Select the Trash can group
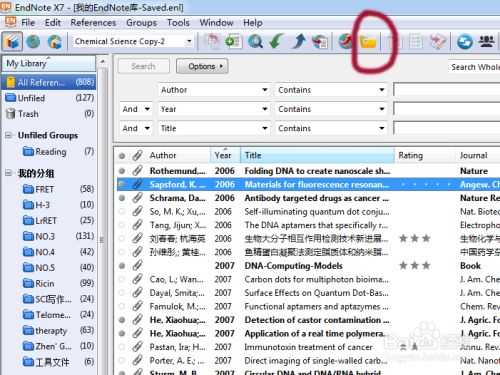The image size is (500, 375). point(49,114)
